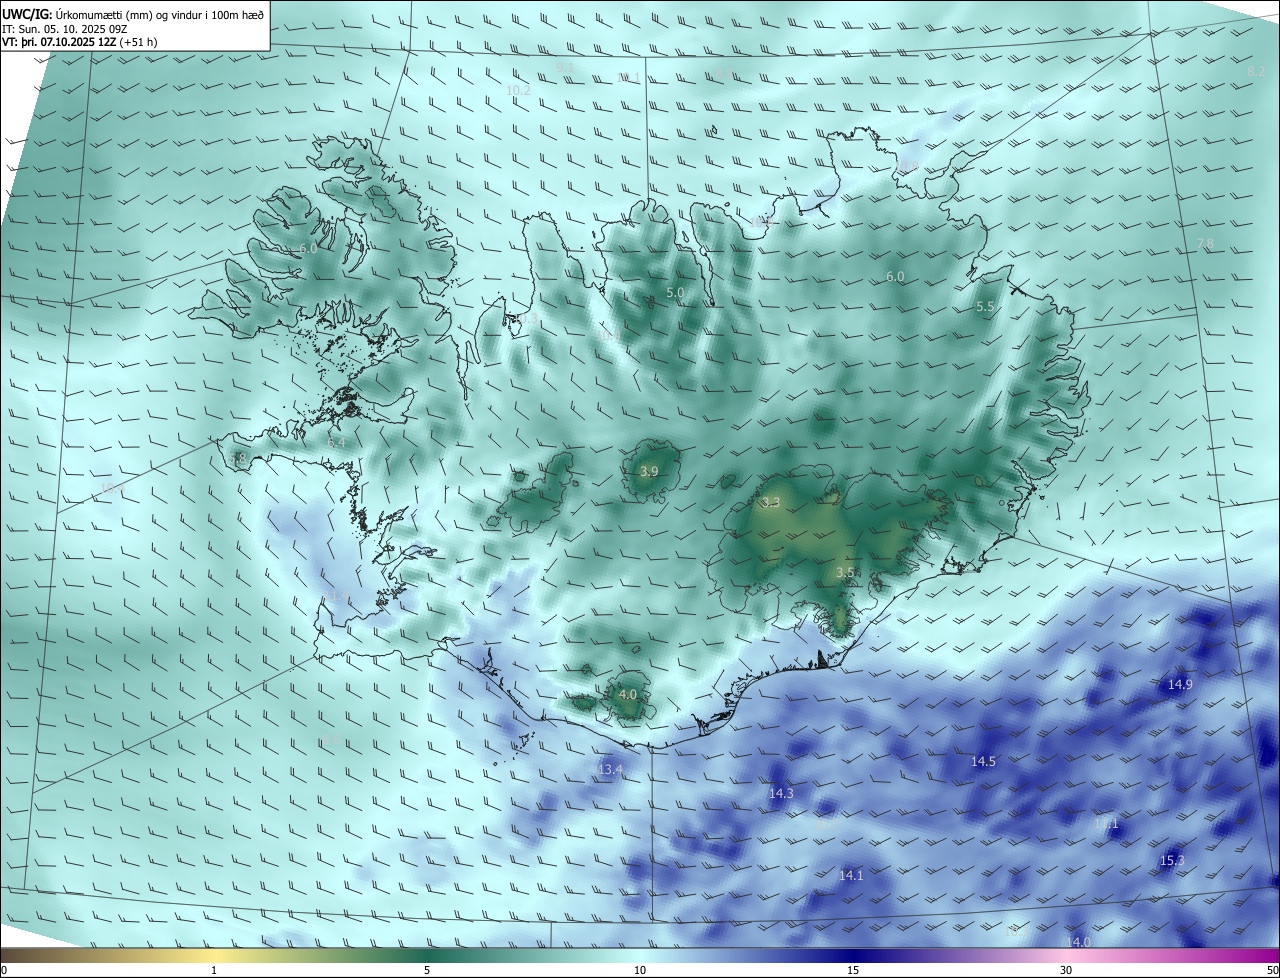Click the 7.8 value east of Iceland
This screenshot has width=1280, height=978.
1206,244
